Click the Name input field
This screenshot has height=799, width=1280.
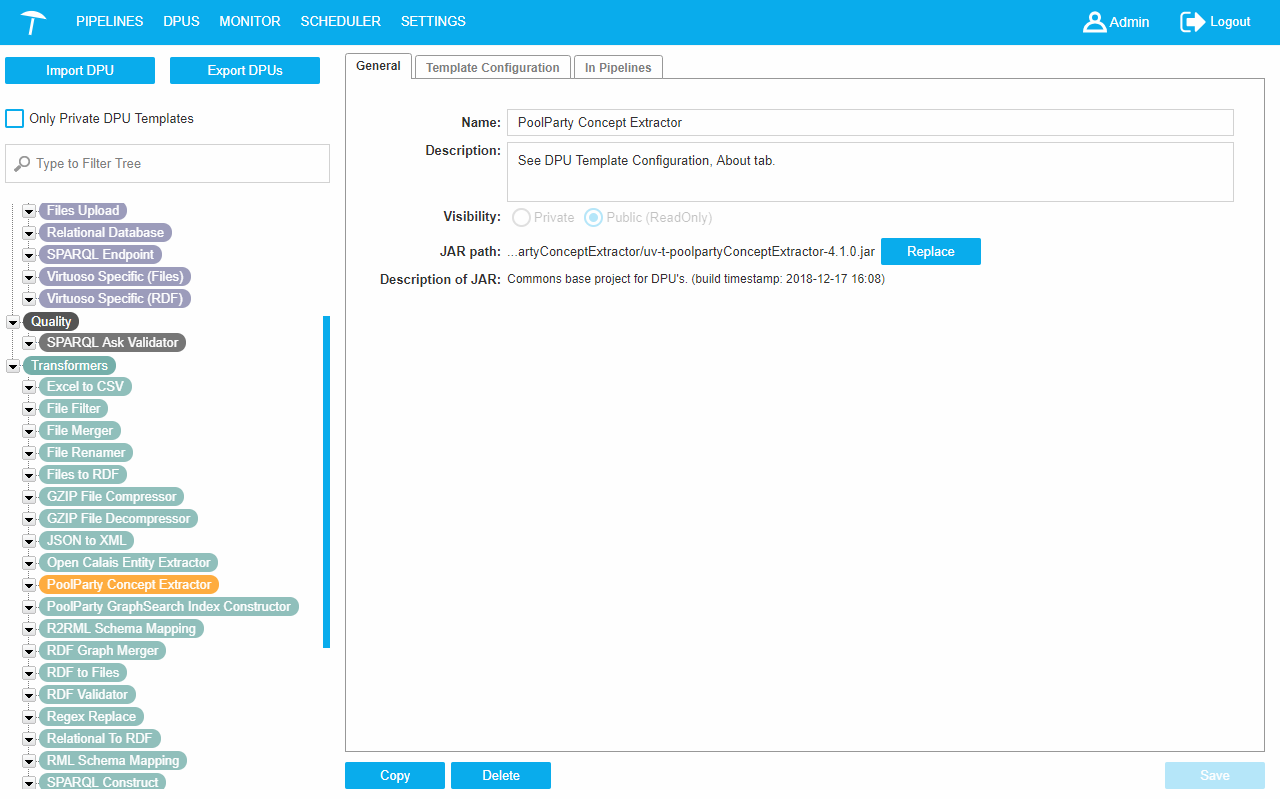click(x=869, y=122)
